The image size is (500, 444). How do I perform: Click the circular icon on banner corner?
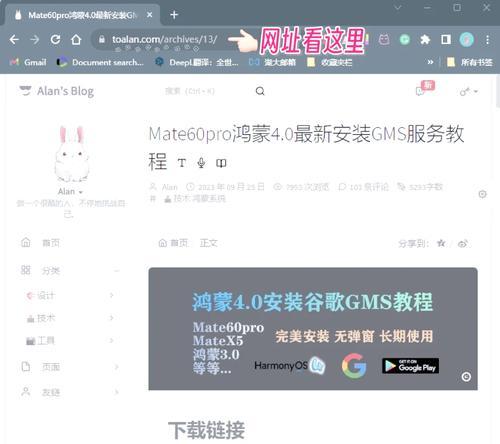(466, 377)
